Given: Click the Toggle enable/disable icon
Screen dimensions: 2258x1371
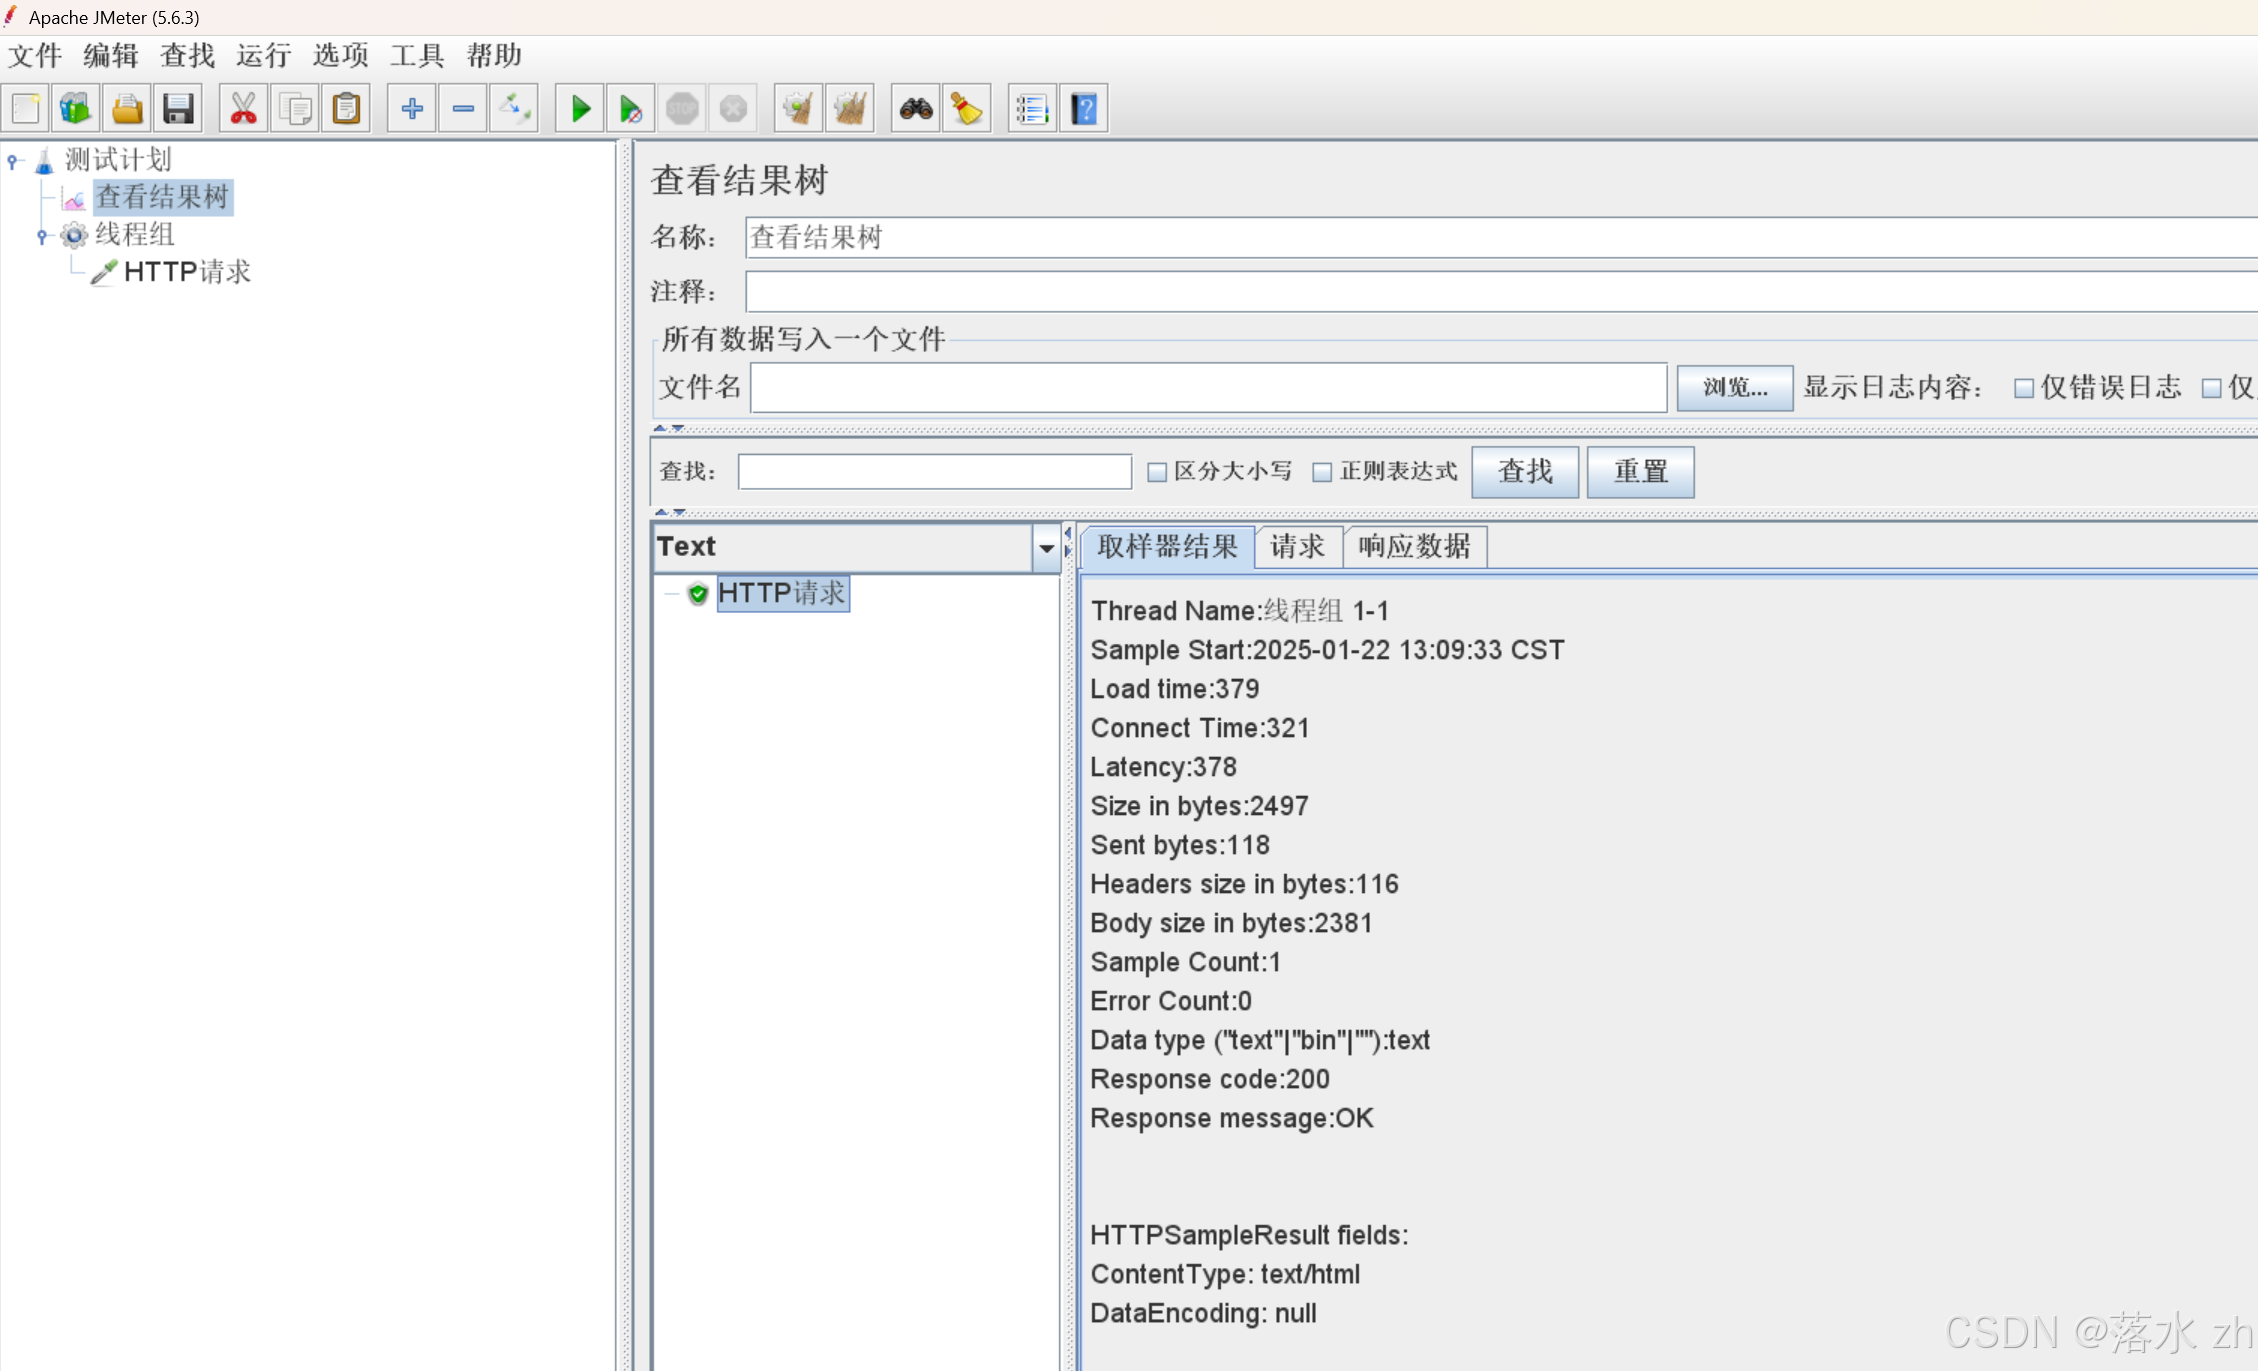Looking at the screenshot, I should click(x=514, y=108).
